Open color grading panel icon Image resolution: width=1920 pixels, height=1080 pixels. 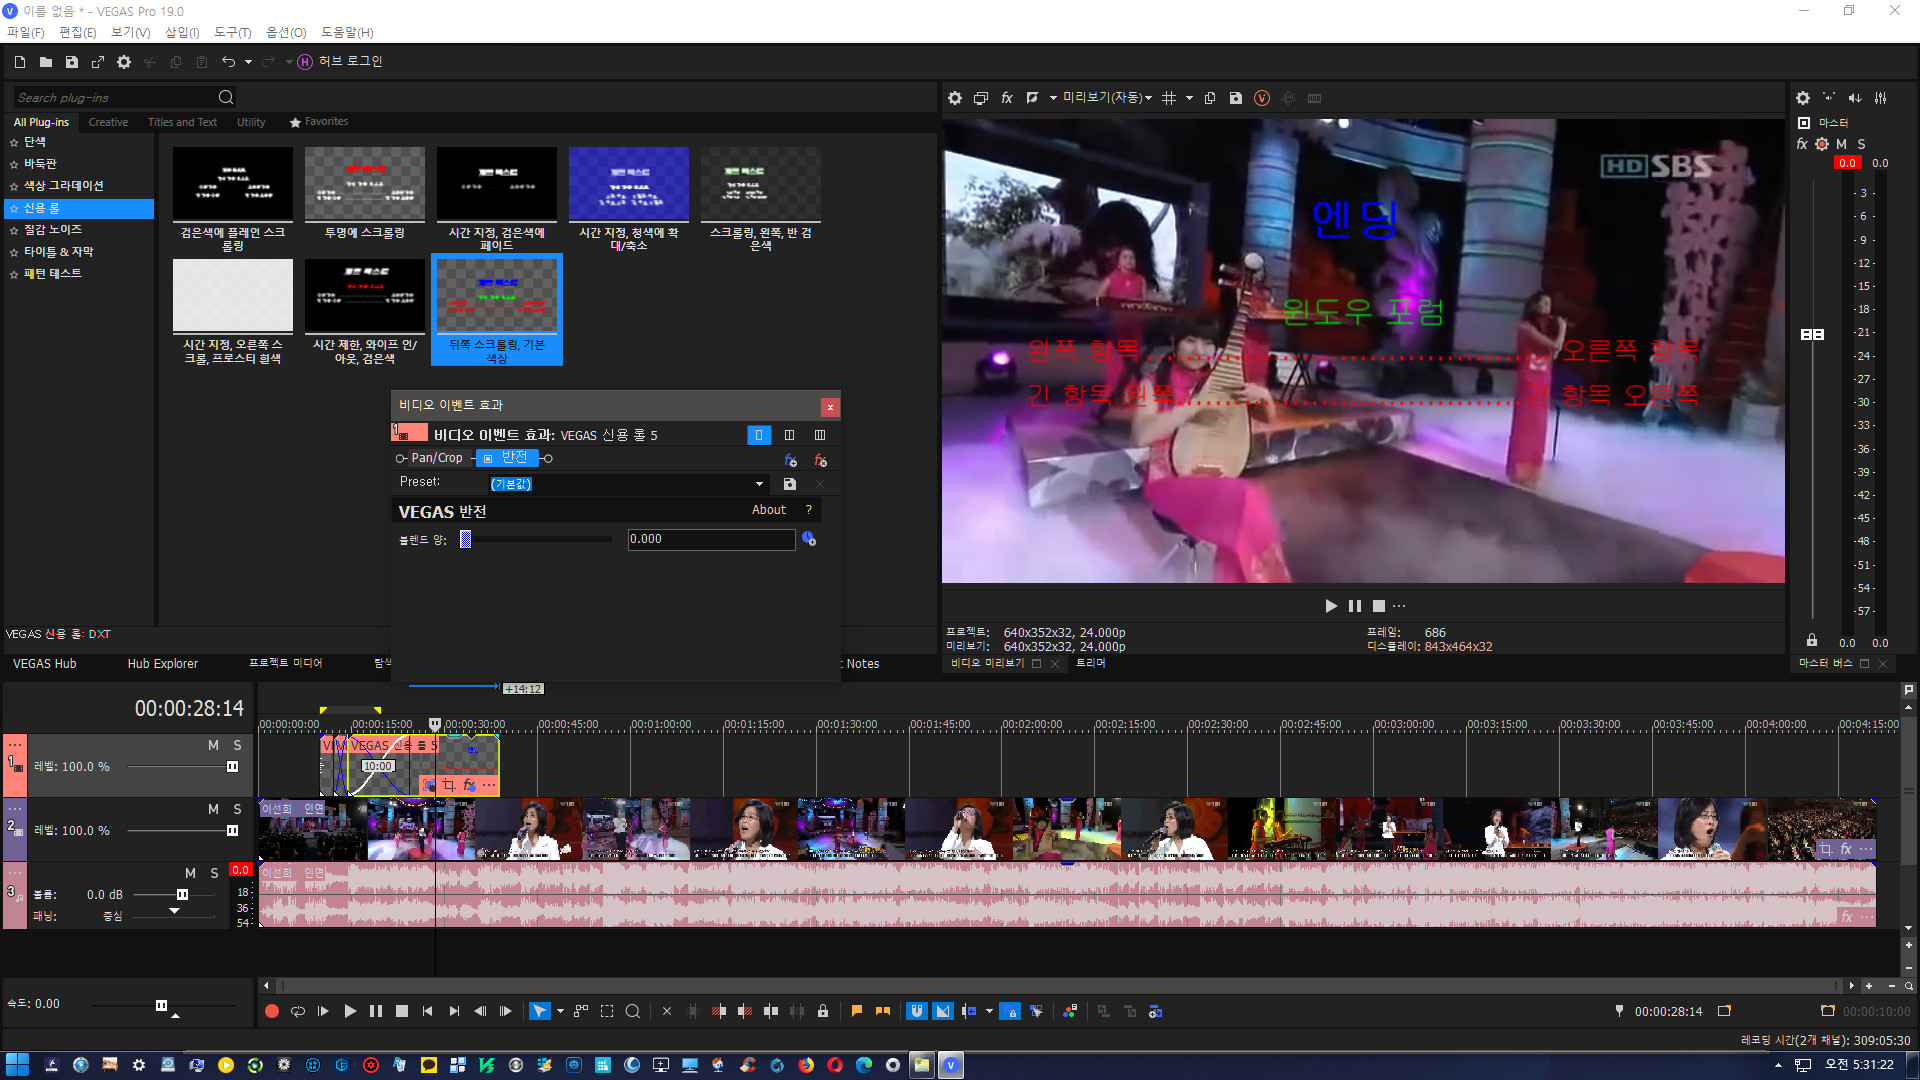[x=1070, y=1011]
